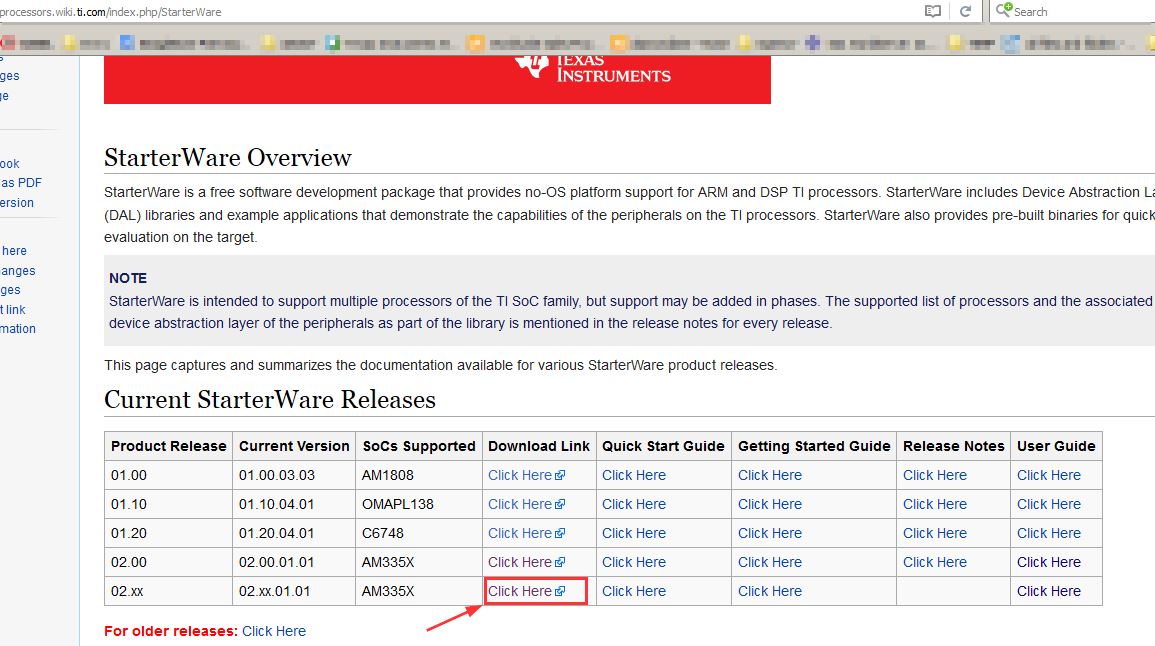
Task: Open C6748 Download Link Click Here
Action: point(526,533)
